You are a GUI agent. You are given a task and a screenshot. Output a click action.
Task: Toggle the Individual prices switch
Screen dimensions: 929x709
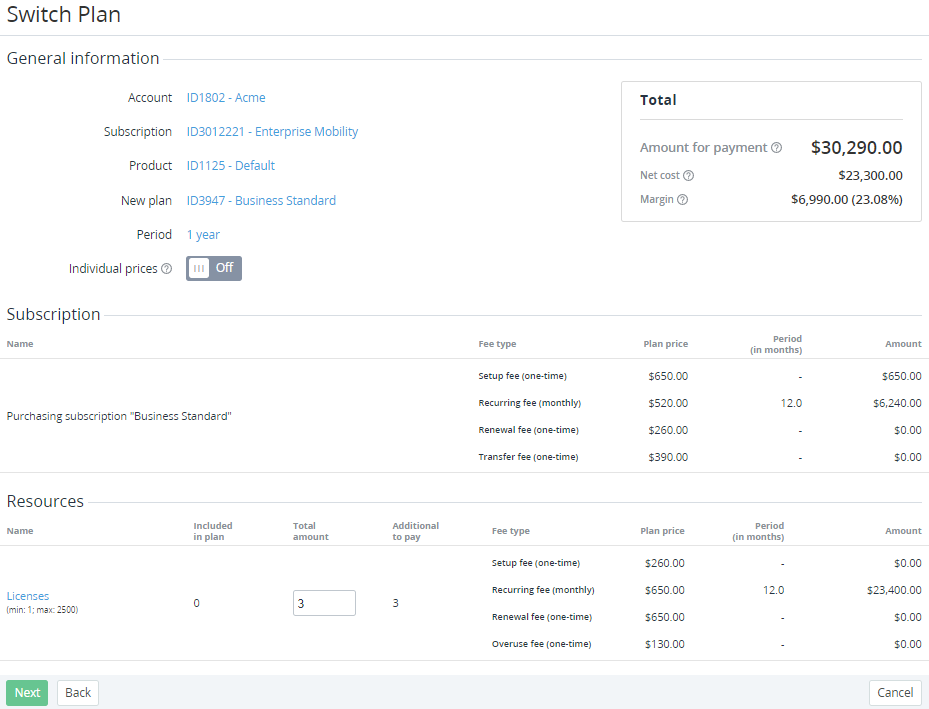[x=214, y=268]
